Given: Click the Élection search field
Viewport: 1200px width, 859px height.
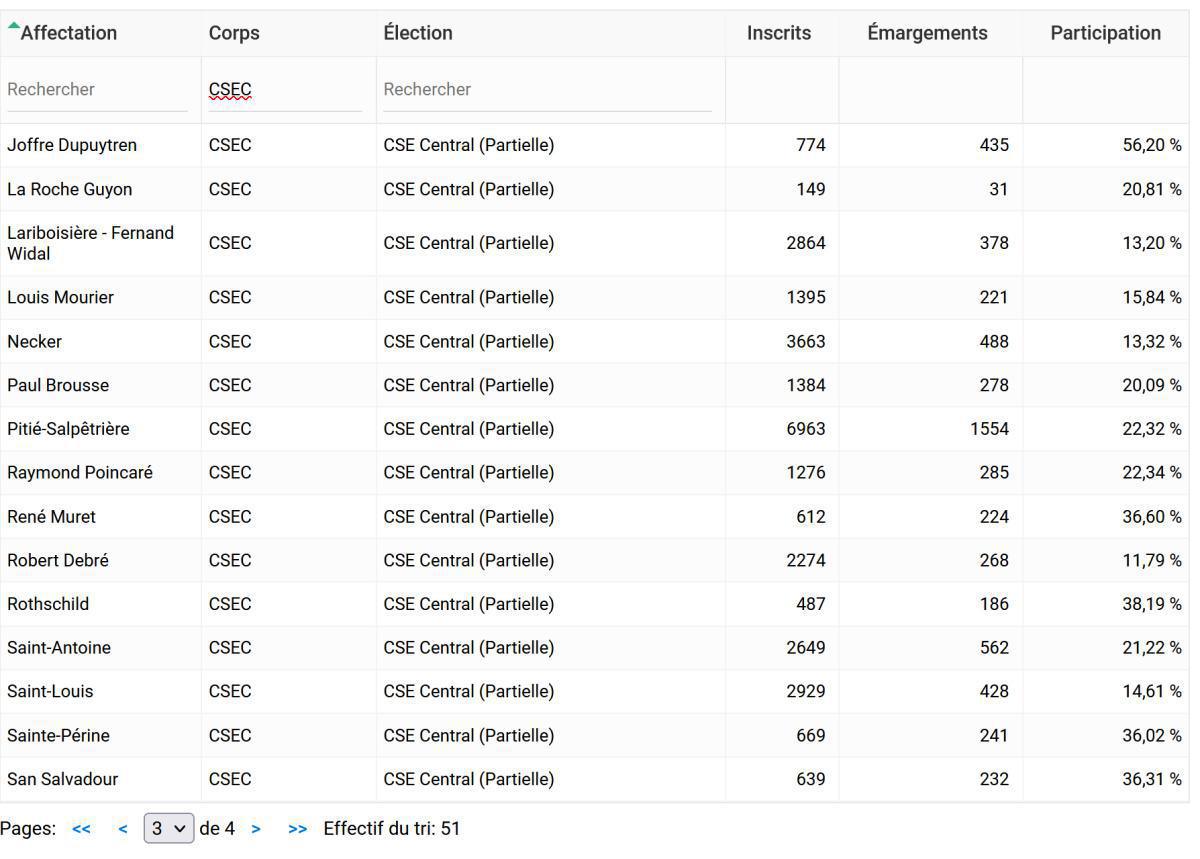Looking at the screenshot, I should point(547,90).
